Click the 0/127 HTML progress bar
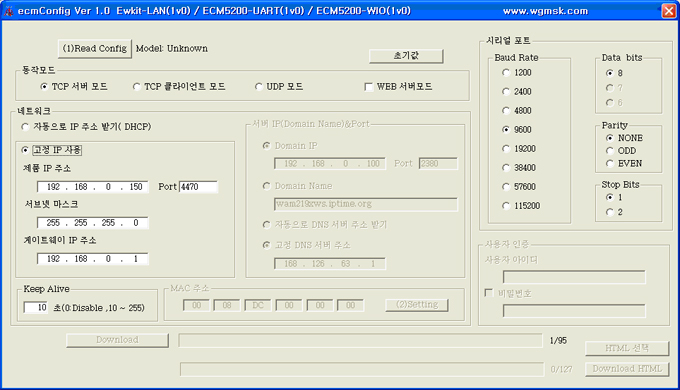 pos(362,370)
